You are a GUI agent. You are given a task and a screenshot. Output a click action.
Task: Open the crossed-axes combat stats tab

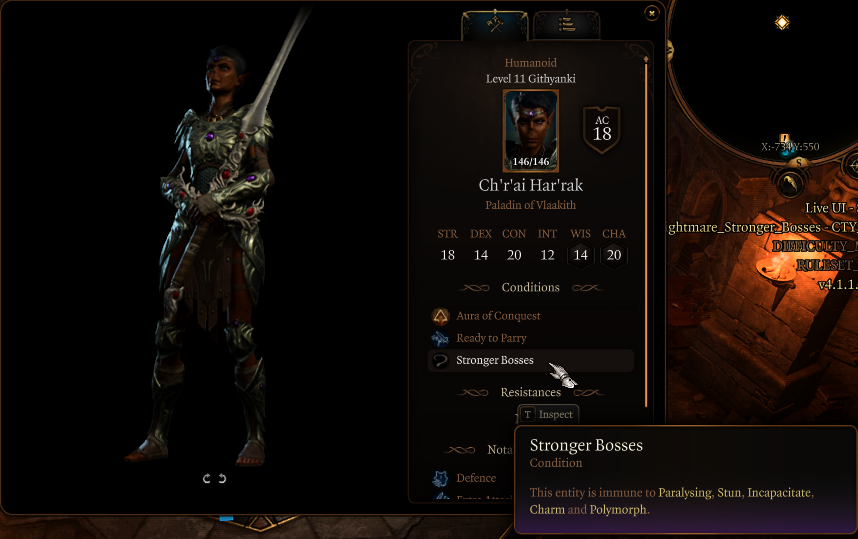tap(495, 25)
